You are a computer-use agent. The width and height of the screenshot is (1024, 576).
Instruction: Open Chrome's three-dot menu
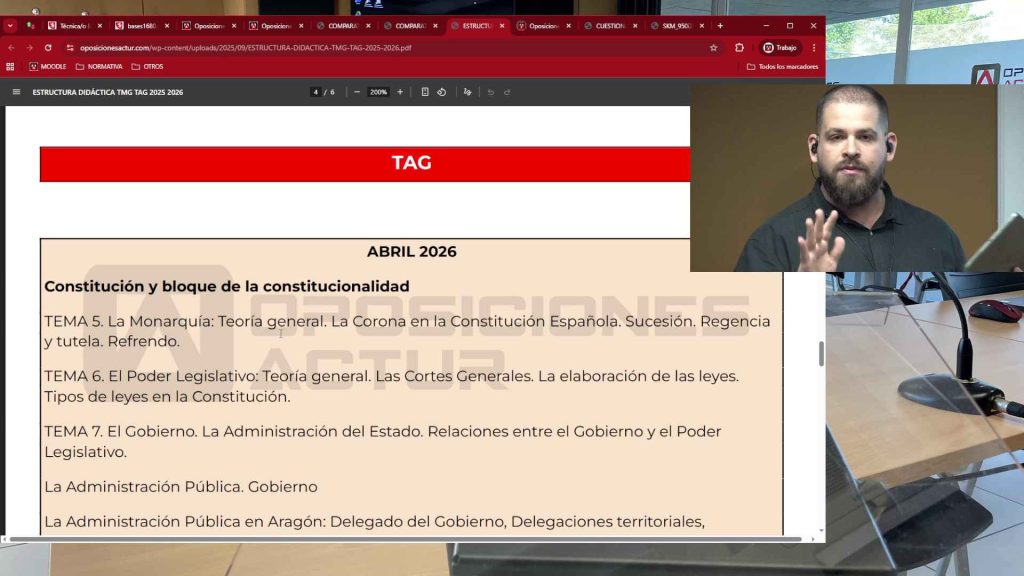[x=814, y=47]
